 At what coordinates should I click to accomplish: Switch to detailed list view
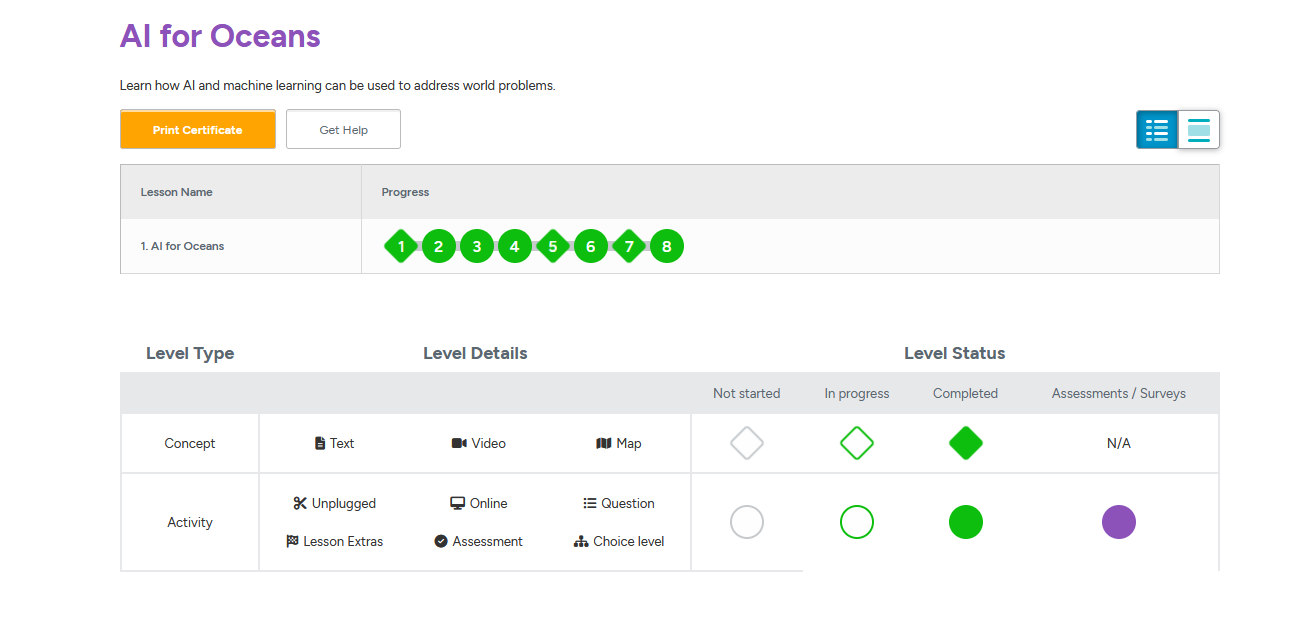[1157, 130]
